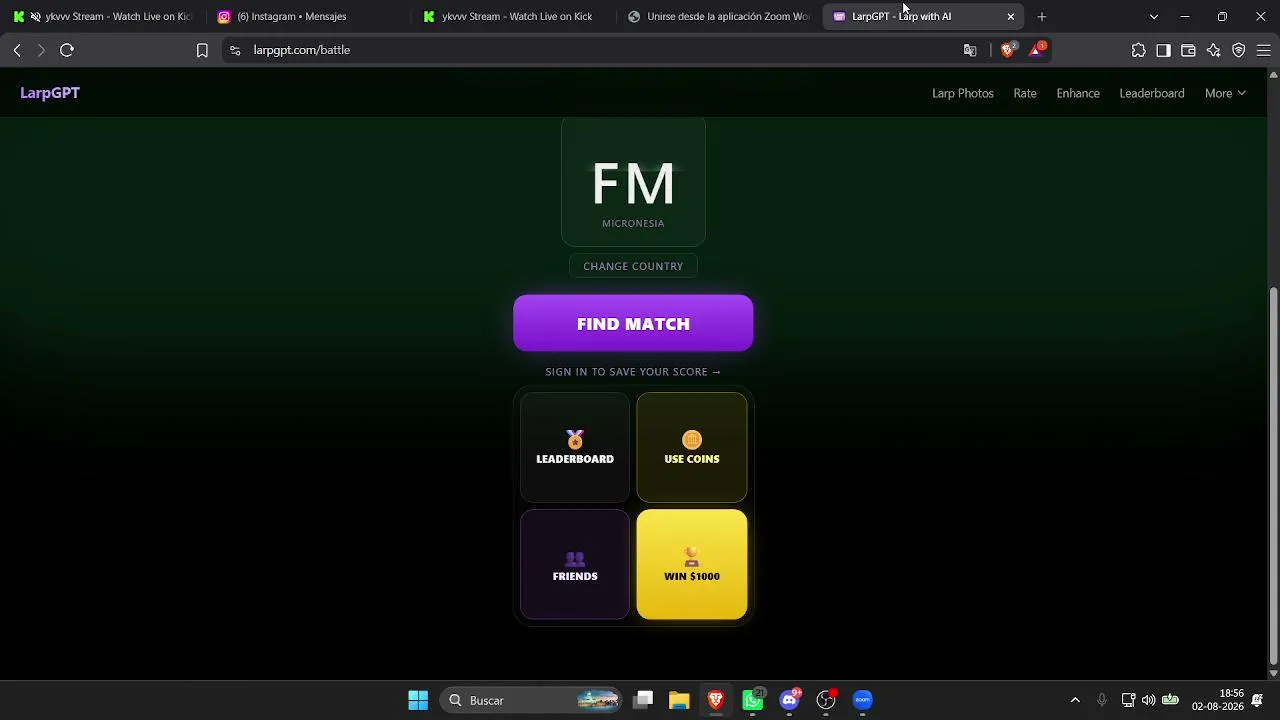Open notifications bell icon
Screen dimensions: 1280x720
[x=1257, y=700]
